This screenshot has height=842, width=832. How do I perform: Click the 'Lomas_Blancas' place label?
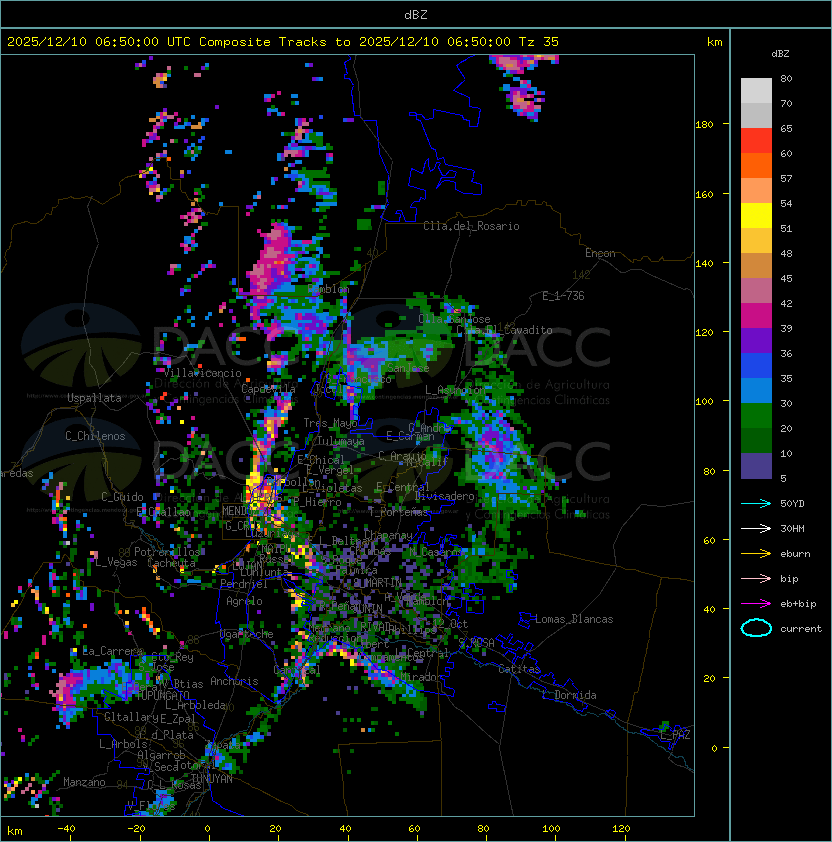(574, 619)
